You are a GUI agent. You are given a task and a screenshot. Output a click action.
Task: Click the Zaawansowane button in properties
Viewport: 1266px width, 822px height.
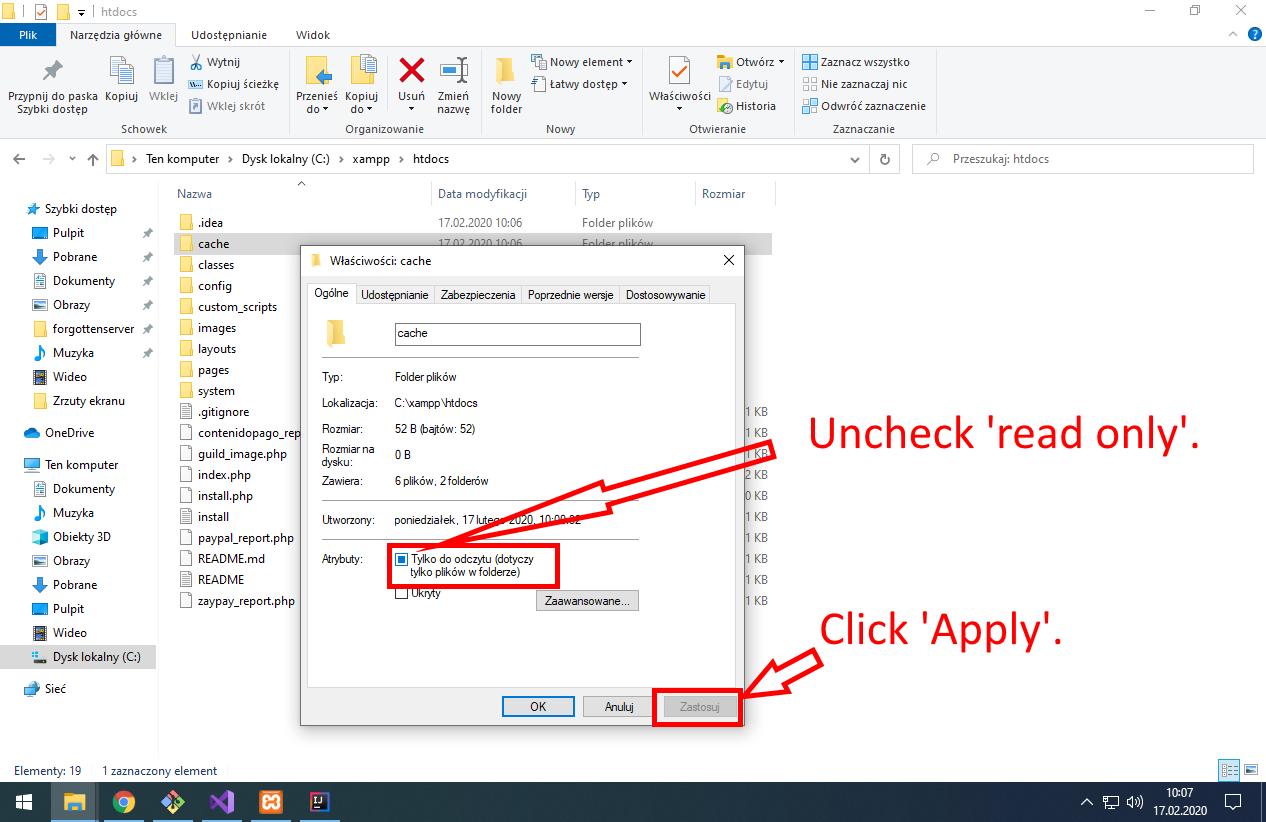tap(587, 600)
